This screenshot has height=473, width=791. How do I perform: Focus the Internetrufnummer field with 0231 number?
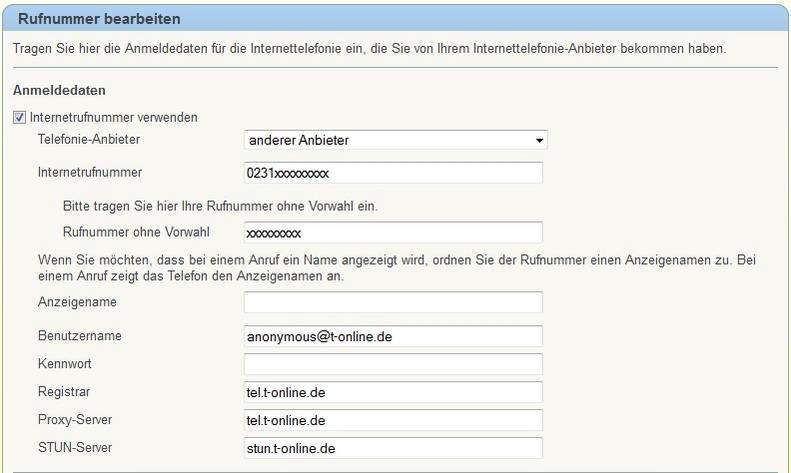coord(393,173)
